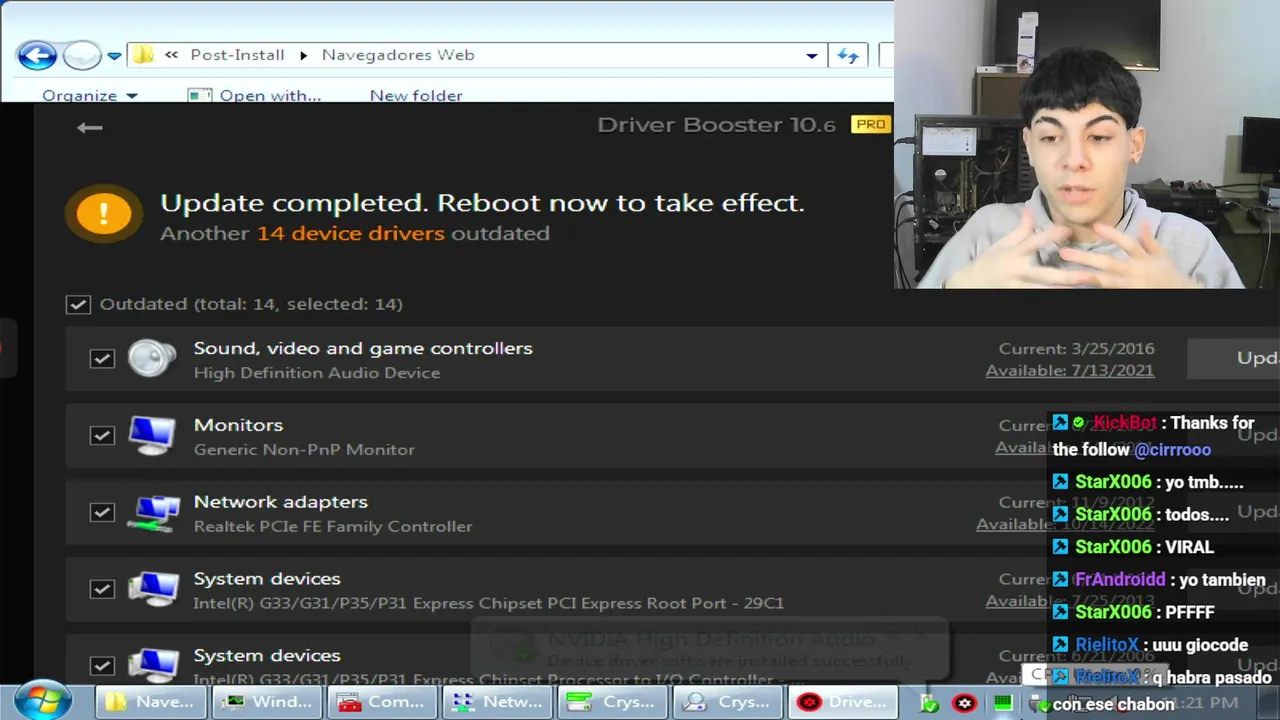The width and height of the screenshot is (1280, 720).
Task: Select Generic Non-PnP Monitor text
Action: click(304, 450)
